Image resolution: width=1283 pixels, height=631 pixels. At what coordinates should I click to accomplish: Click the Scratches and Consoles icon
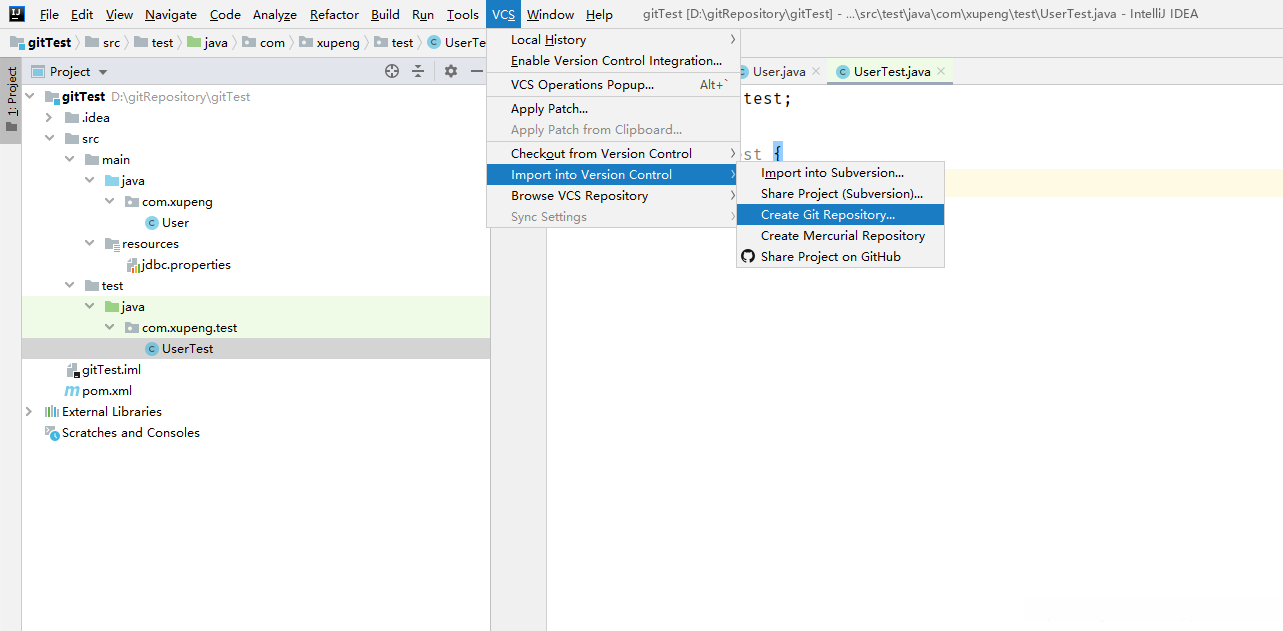pyautogui.click(x=52, y=433)
